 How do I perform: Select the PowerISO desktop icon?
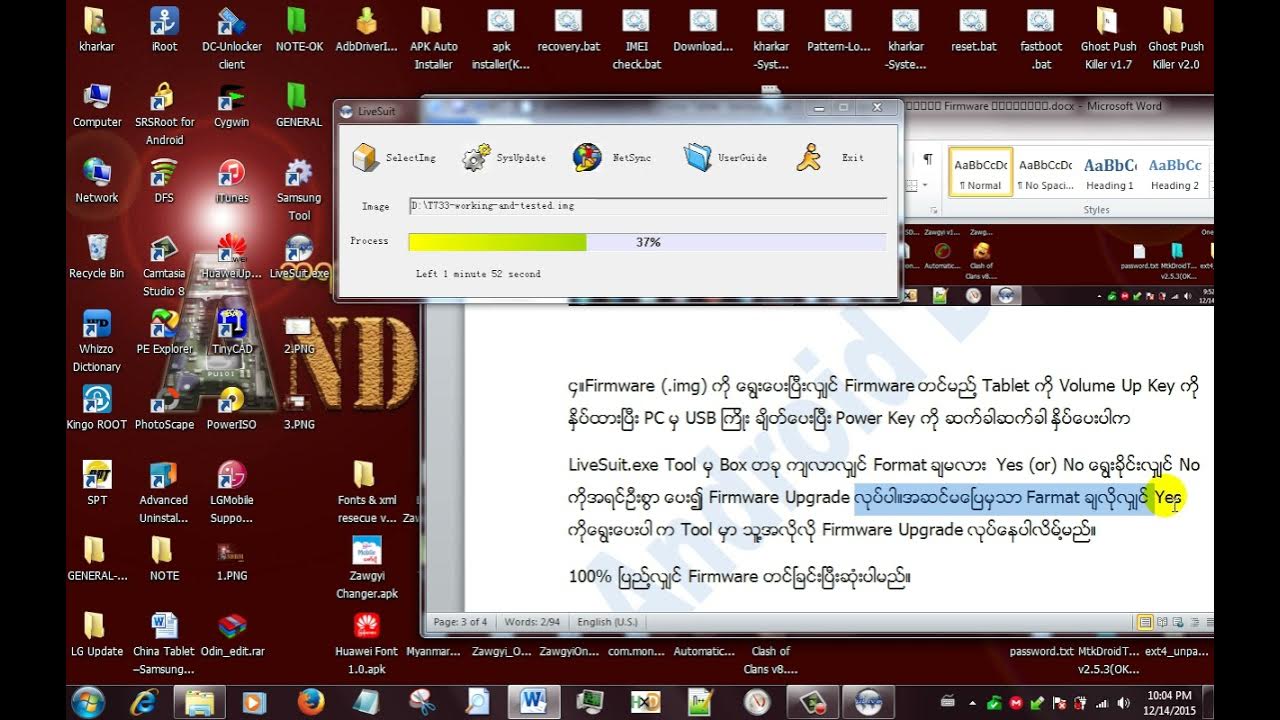pos(231,408)
